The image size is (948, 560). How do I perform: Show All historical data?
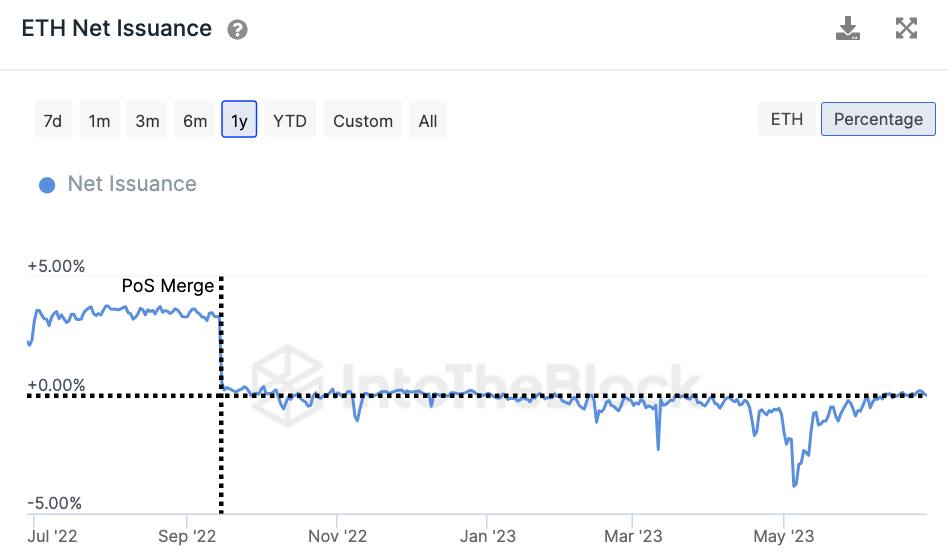(427, 120)
